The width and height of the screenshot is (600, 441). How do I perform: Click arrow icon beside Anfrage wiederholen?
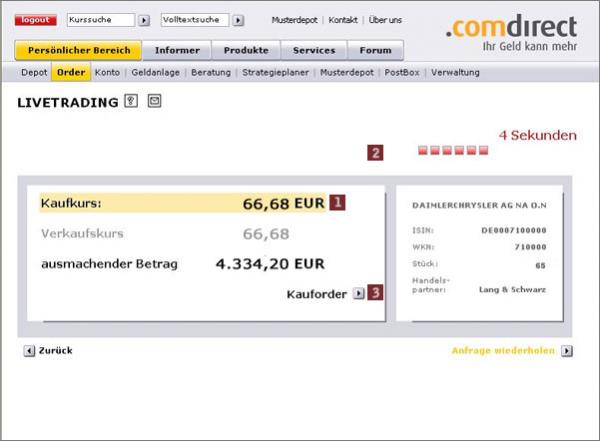coord(566,351)
